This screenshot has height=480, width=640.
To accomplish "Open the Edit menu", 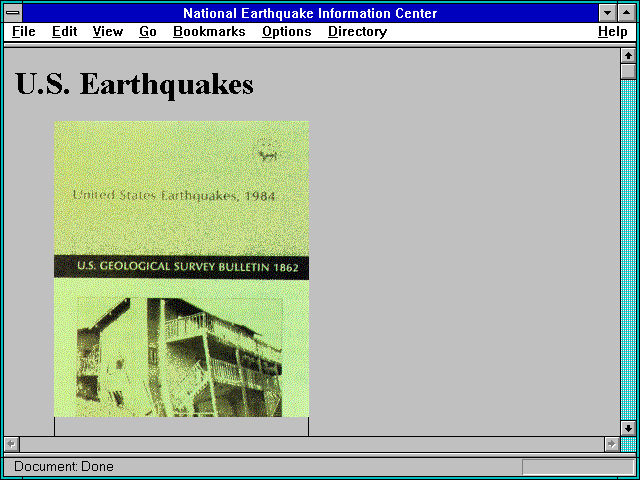I will tap(64, 32).
